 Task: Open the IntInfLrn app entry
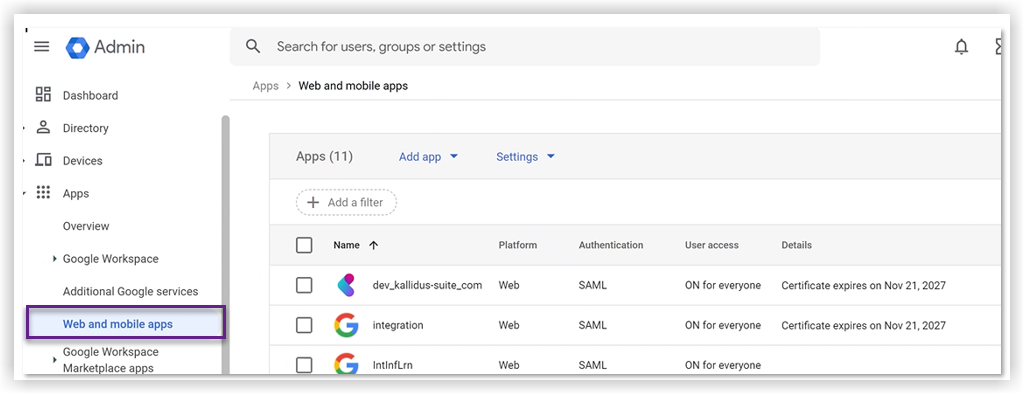pos(392,365)
